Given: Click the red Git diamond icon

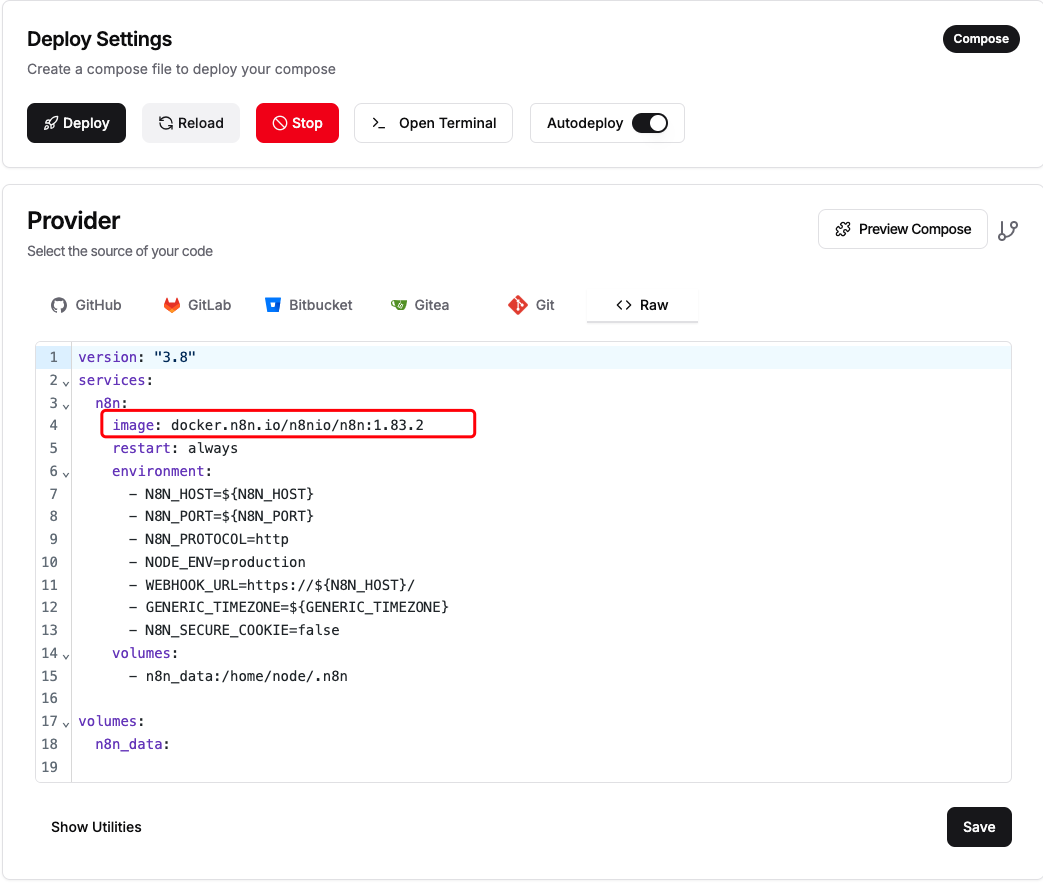Looking at the screenshot, I should (x=517, y=305).
